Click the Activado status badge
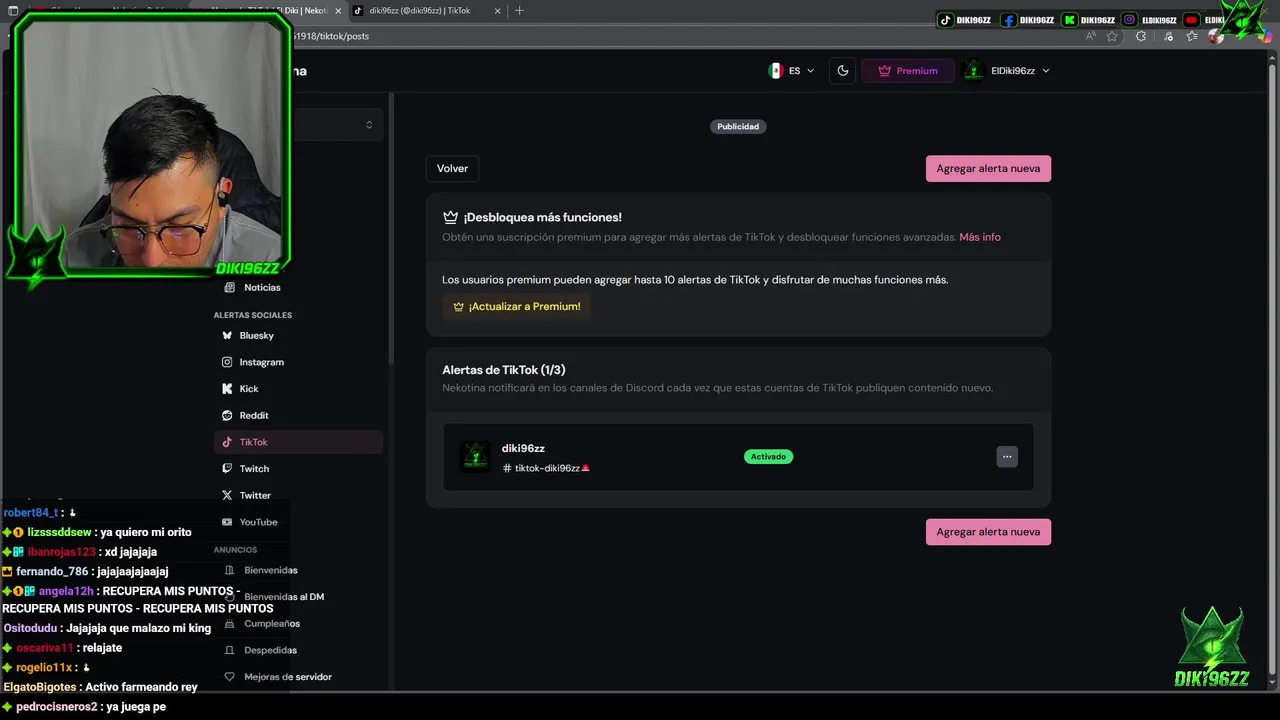The width and height of the screenshot is (1280, 720). [768, 456]
